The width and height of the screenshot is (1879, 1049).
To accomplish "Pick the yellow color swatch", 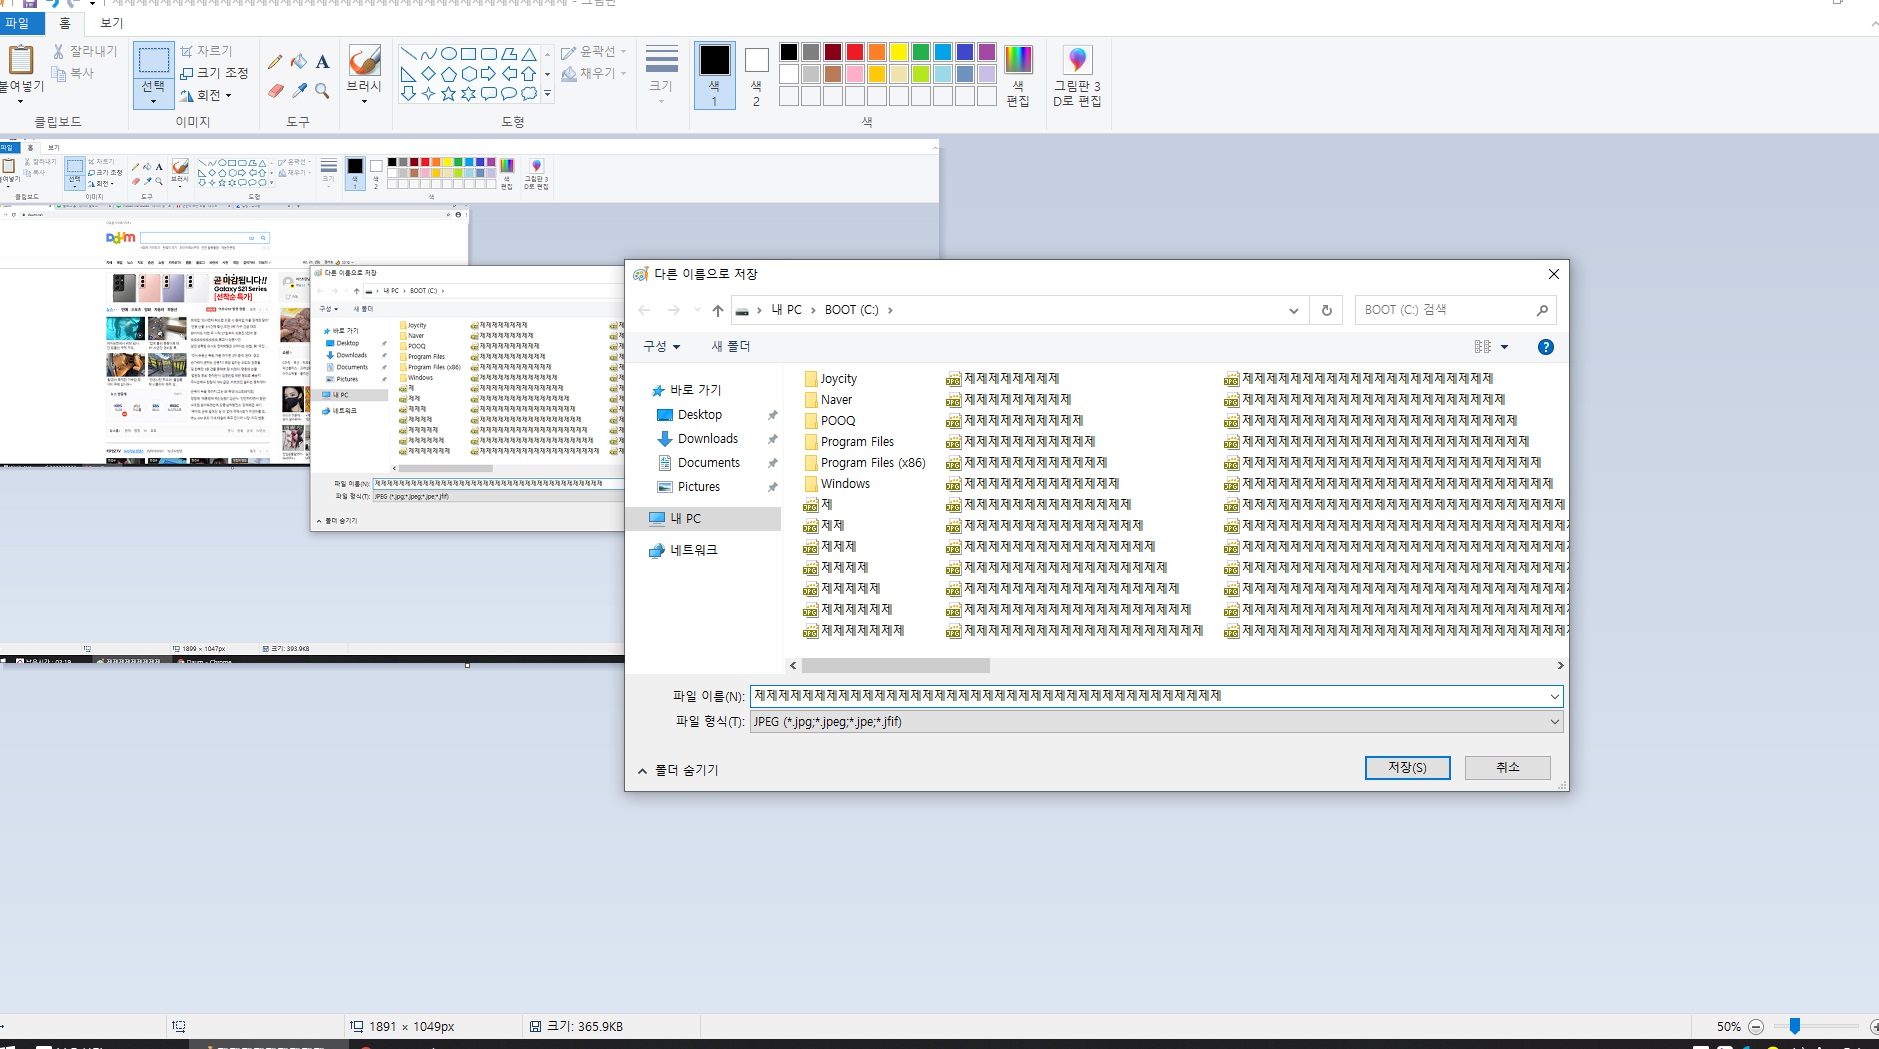I will 899,52.
